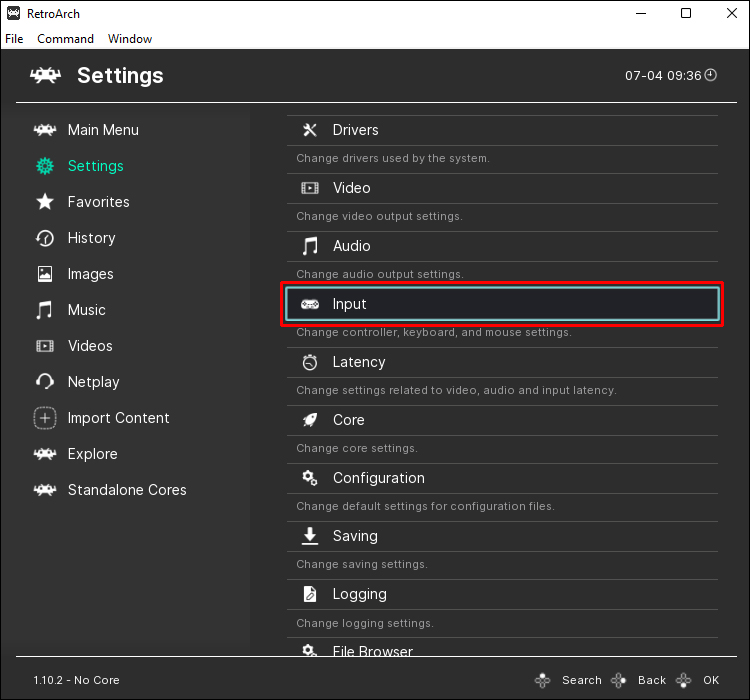Maximize the RetroArch window

686,13
